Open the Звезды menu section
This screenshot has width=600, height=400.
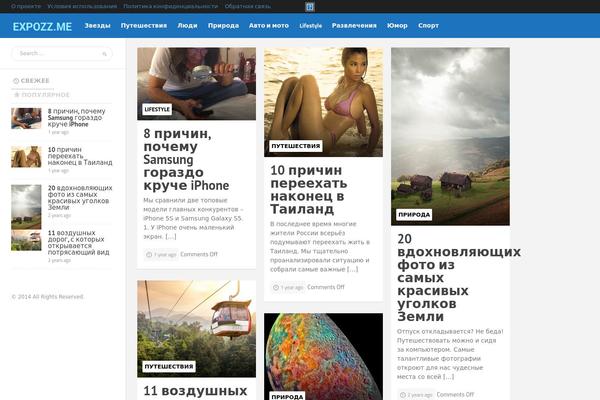[x=97, y=26]
